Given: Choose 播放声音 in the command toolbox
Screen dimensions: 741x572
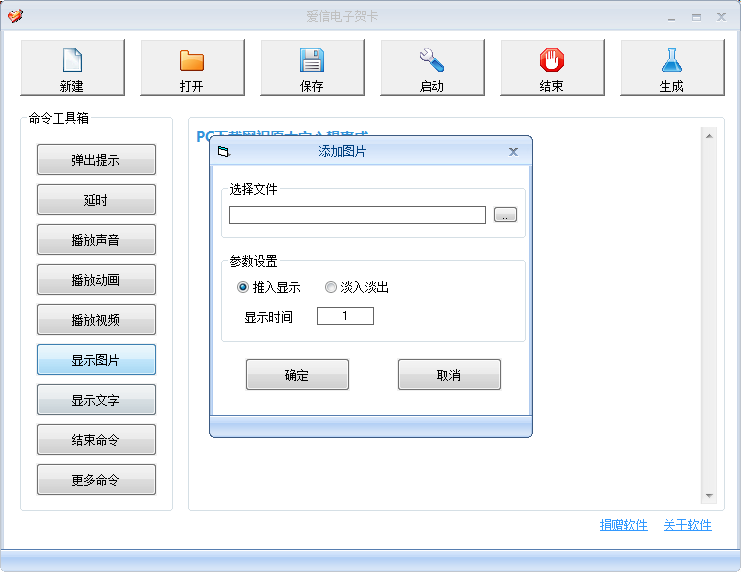Looking at the screenshot, I should (96, 240).
